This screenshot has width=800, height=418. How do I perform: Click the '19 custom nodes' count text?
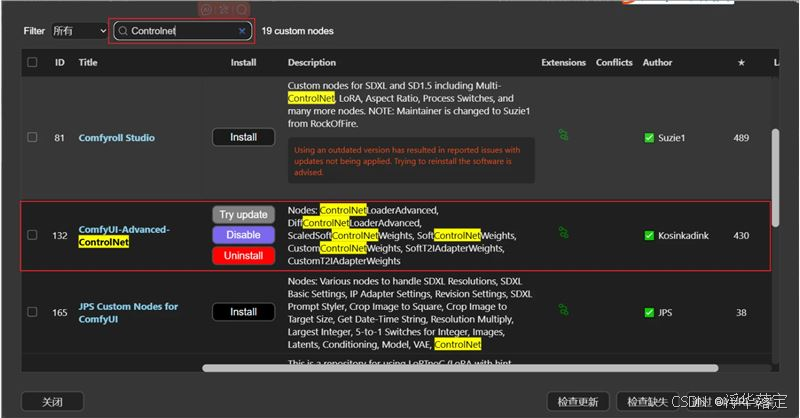(297, 31)
